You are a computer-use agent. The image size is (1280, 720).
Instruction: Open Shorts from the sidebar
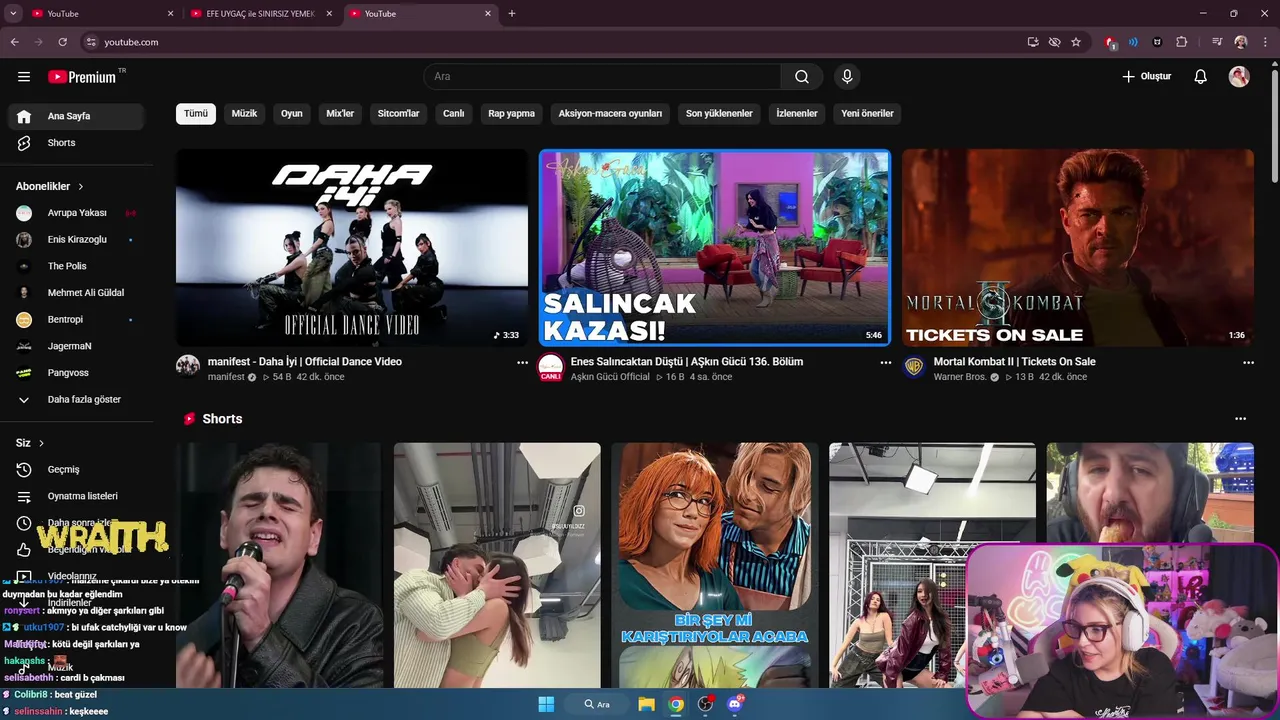click(77, 143)
